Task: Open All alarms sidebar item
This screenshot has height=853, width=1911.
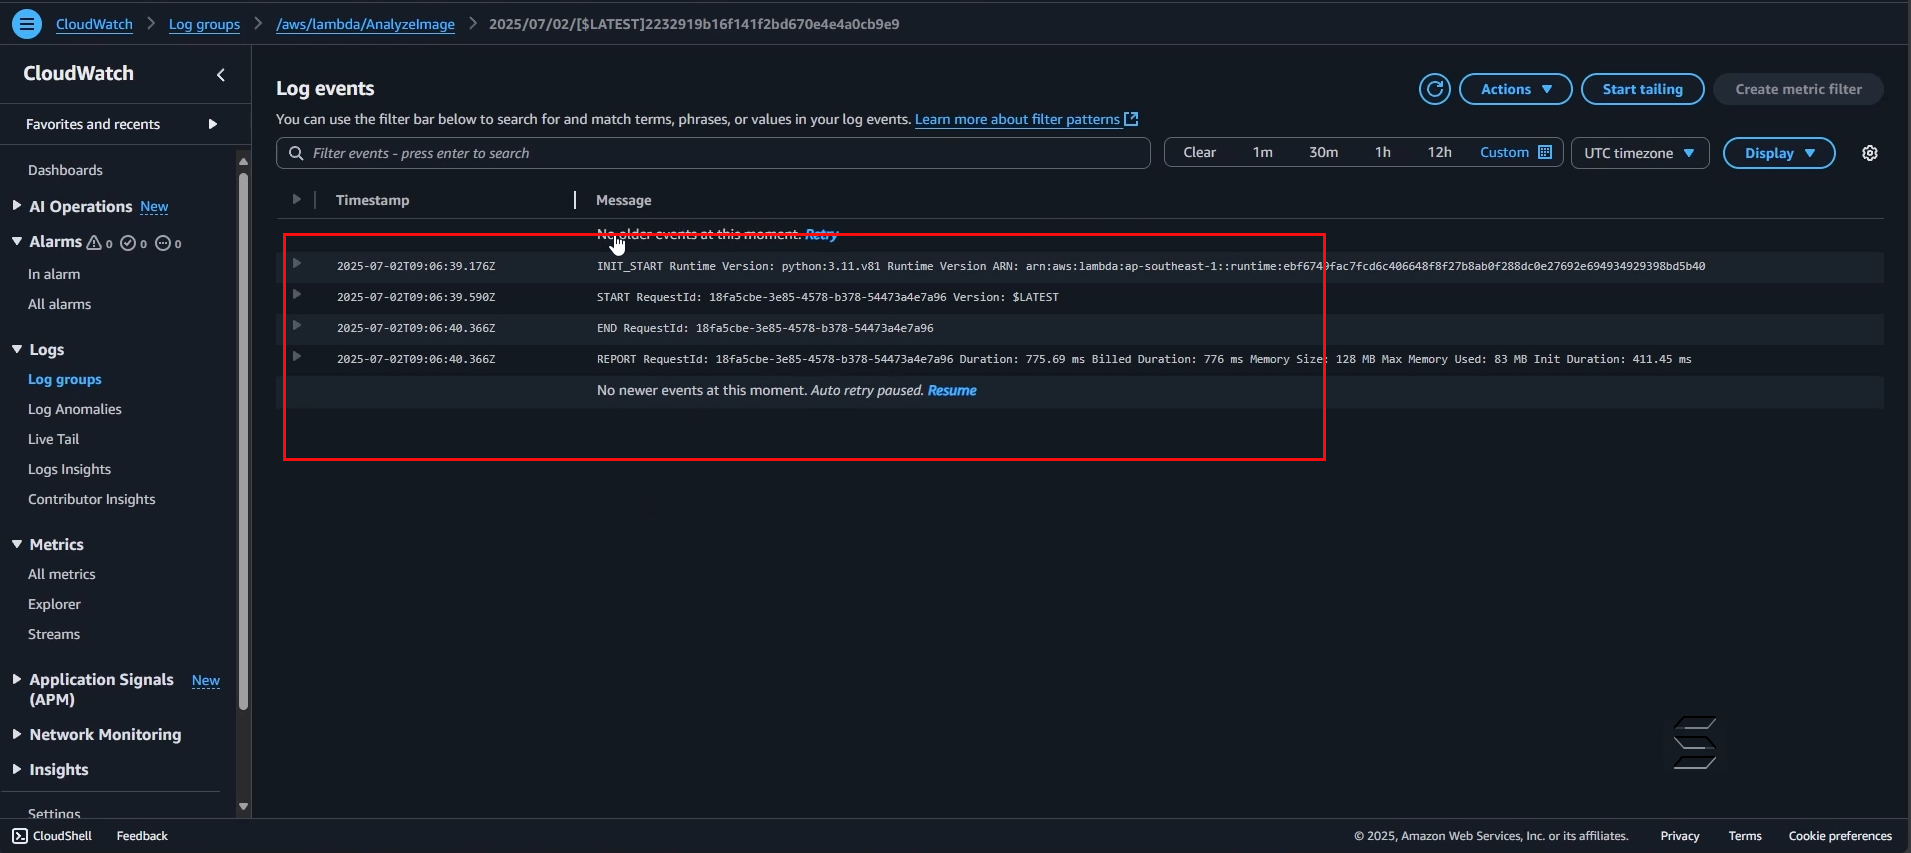Action: pyautogui.click(x=59, y=304)
